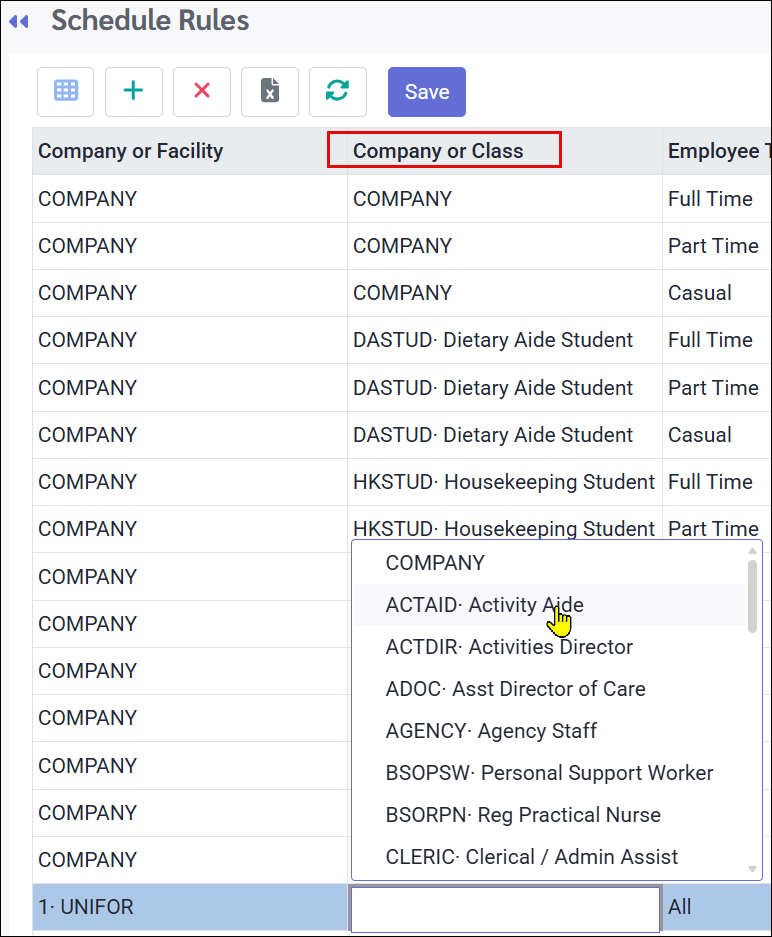Viewport: 772px width, 937px height.
Task: Choose CLERIC· Clerical / Admin Assist
Action: (550, 856)
